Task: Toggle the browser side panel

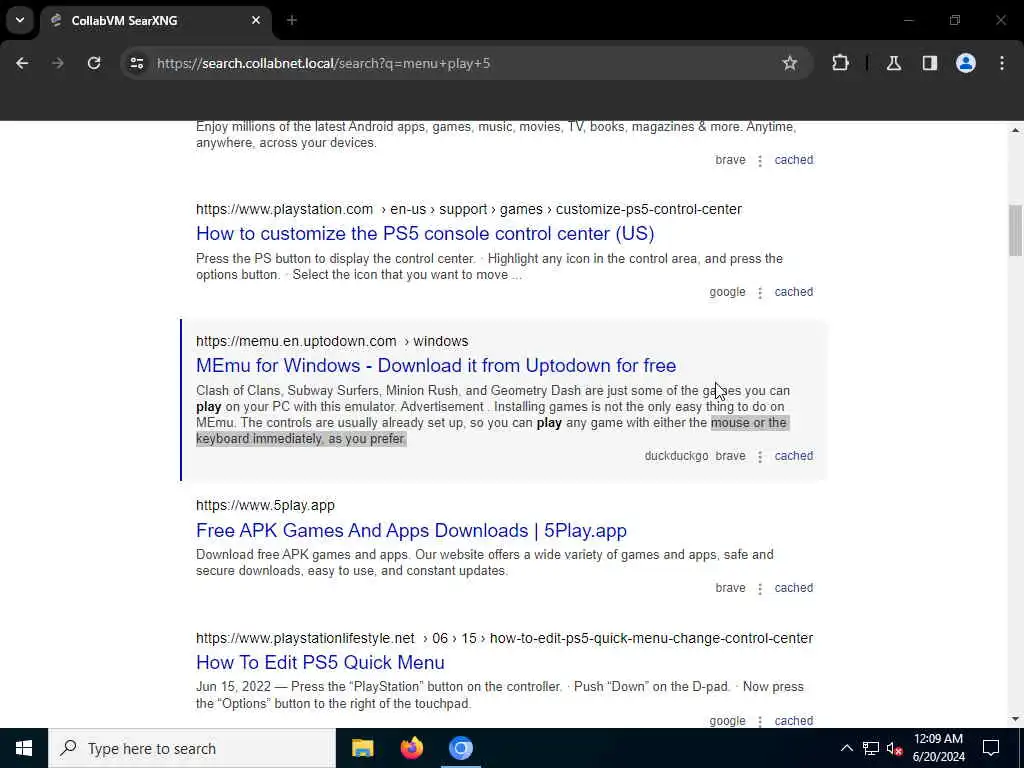Action: 930,63
